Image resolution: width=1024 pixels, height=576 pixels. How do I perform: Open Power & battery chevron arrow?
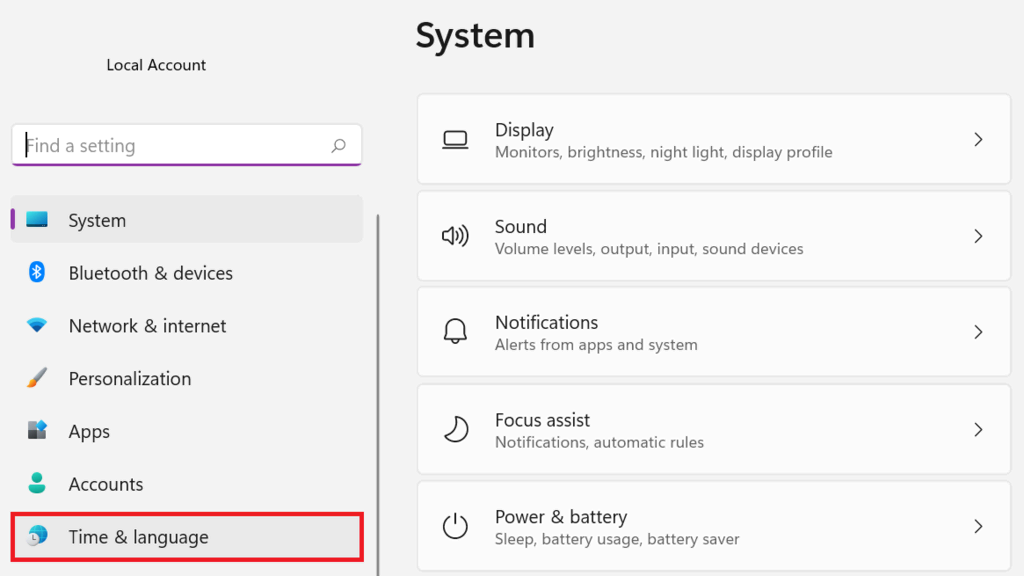979,526
